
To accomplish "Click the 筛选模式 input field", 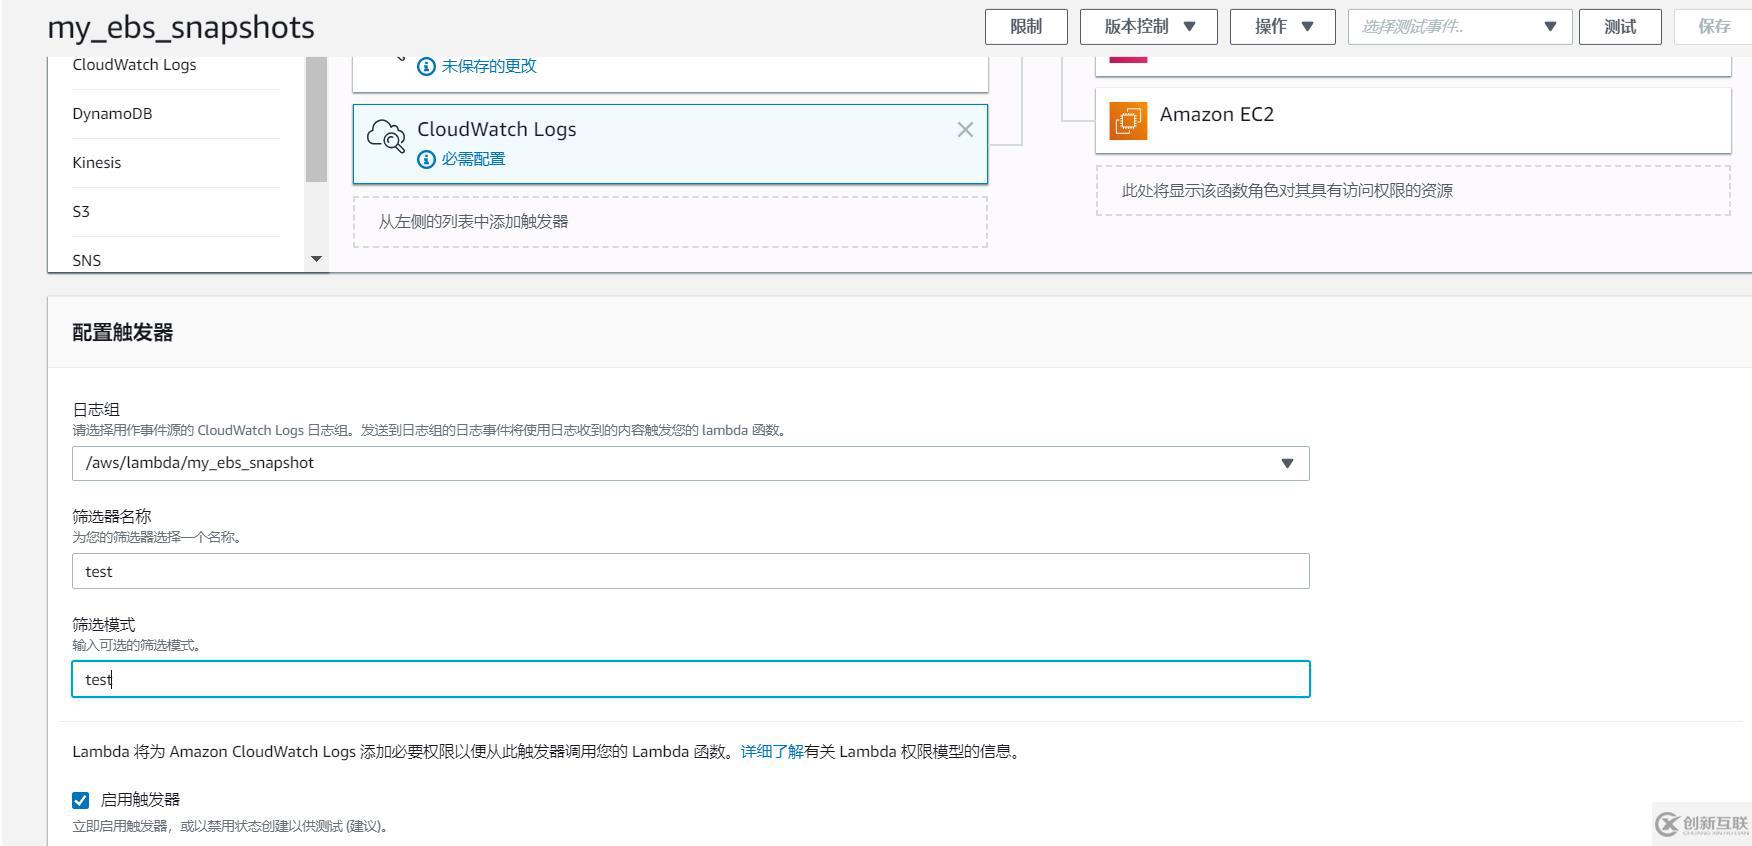I will pos(691,679).
